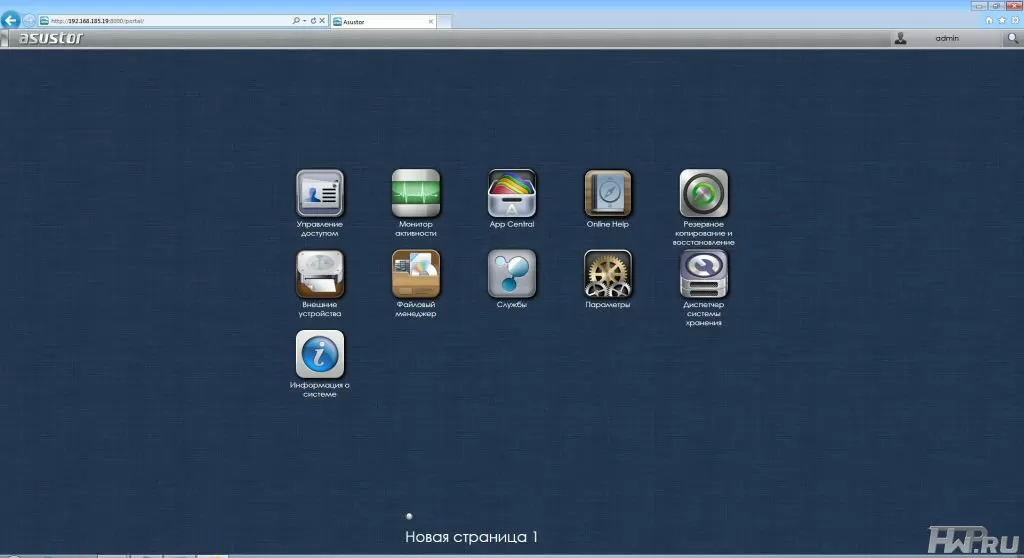Viewport: 1024px width, 558px height.
Task: Open Параметры gears icon
Action: tap(607, 274)
